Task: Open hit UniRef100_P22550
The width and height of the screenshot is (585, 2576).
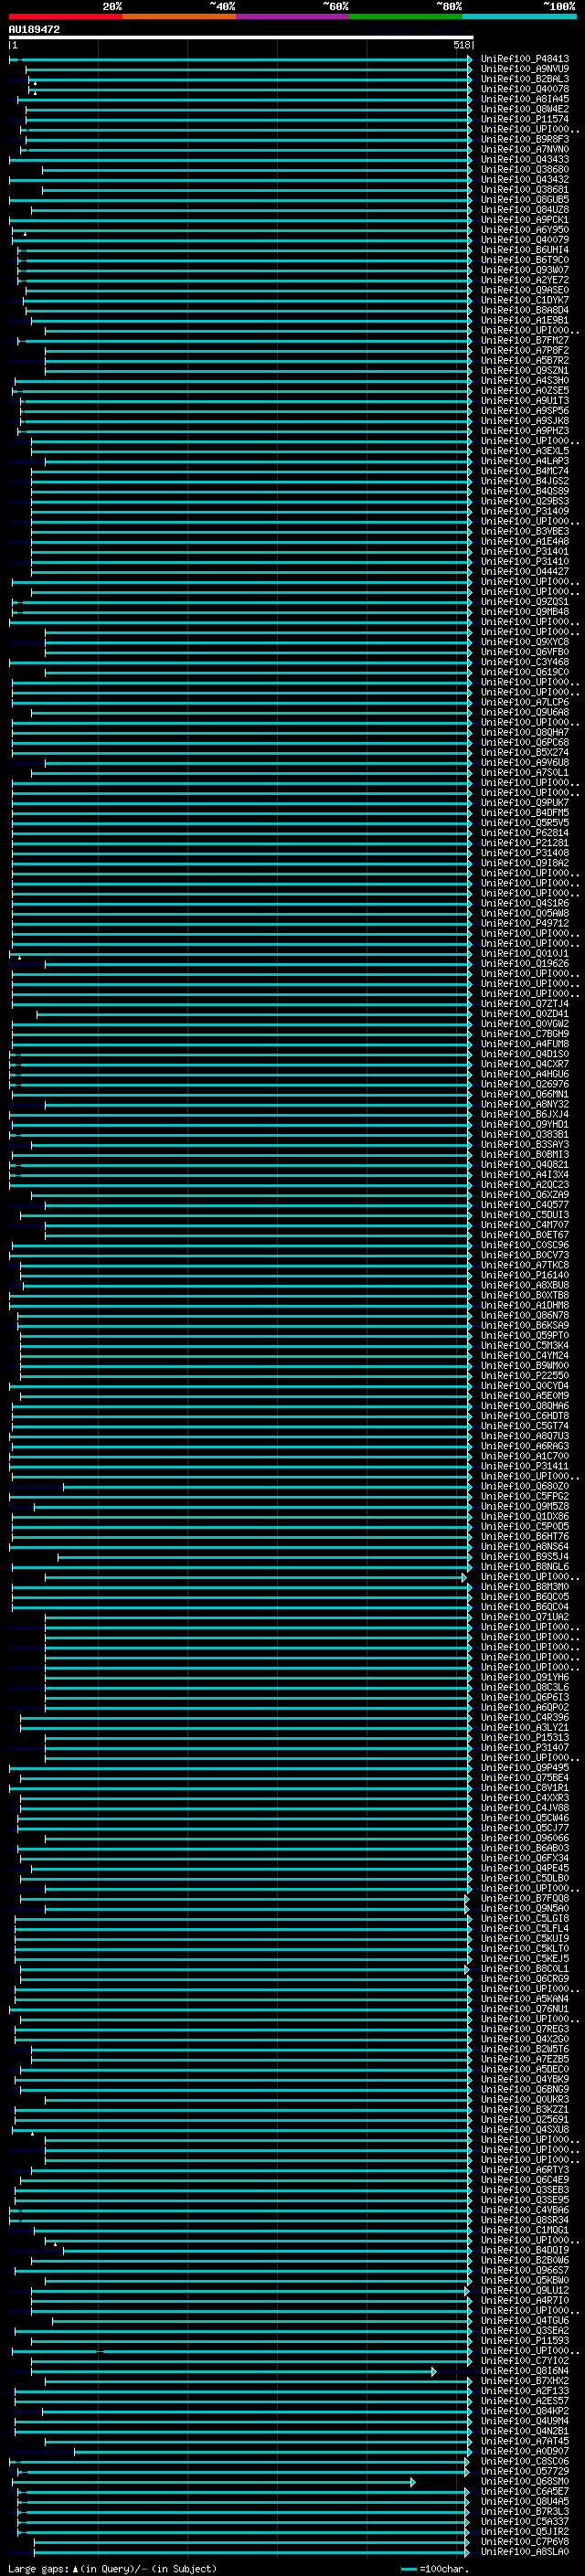Action: [525, 1376]
